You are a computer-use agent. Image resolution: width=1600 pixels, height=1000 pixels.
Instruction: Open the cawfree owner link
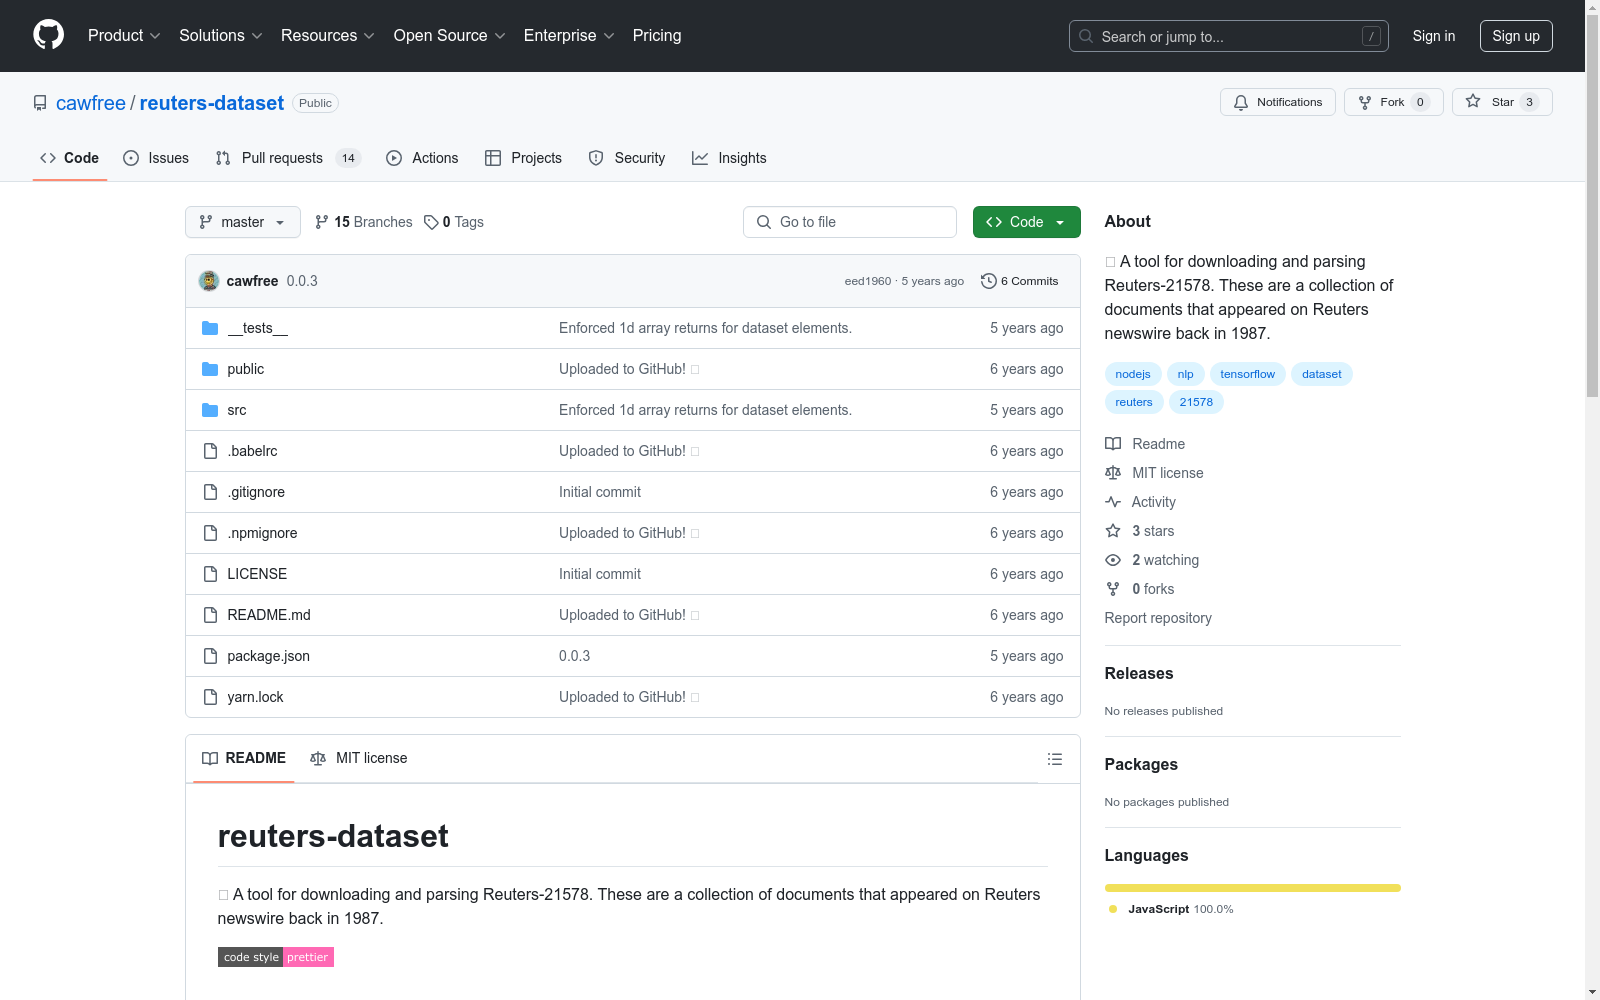click(91, 103)
